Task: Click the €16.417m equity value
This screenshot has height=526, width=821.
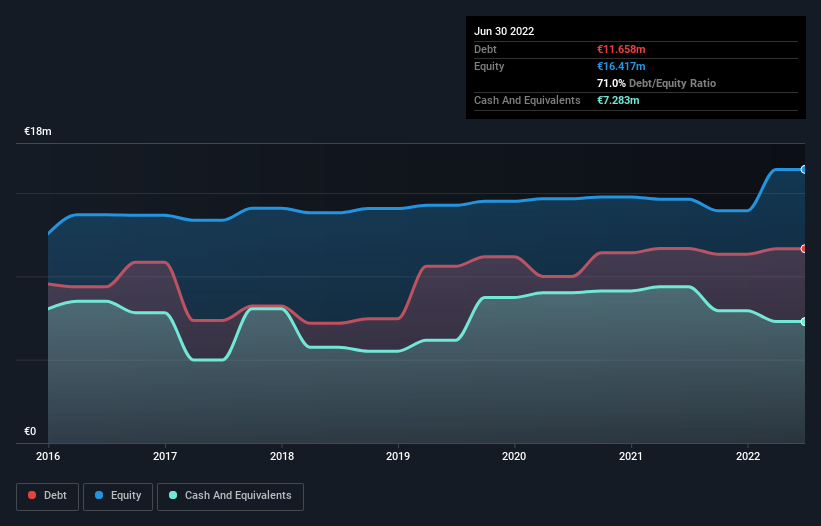Action: tap(621, 66)
